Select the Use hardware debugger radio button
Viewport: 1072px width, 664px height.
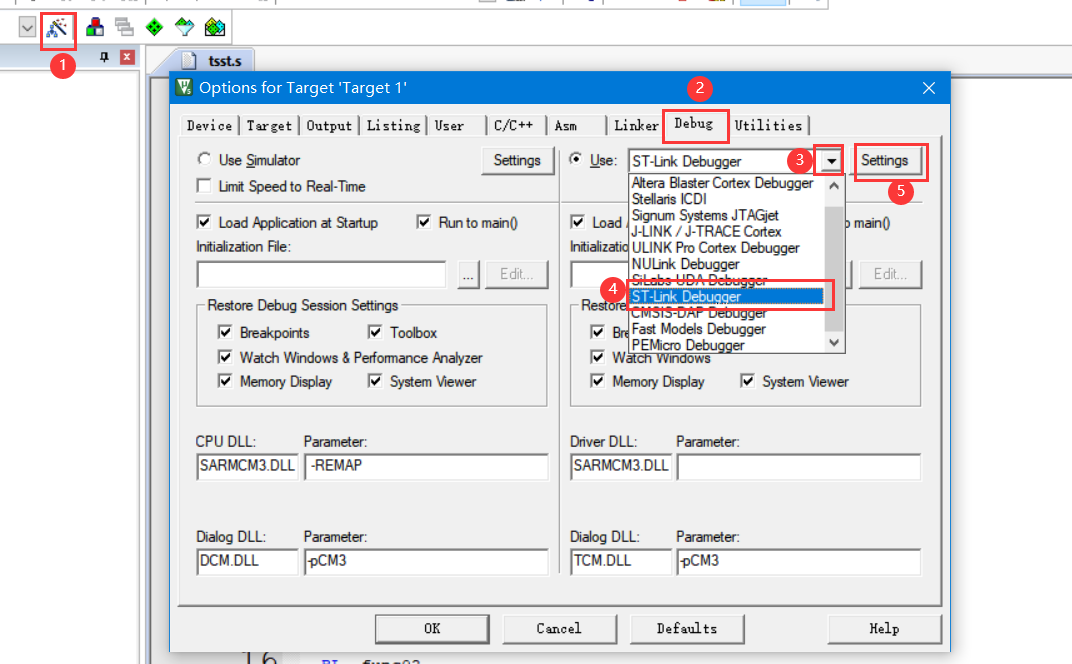coord(576,159)
